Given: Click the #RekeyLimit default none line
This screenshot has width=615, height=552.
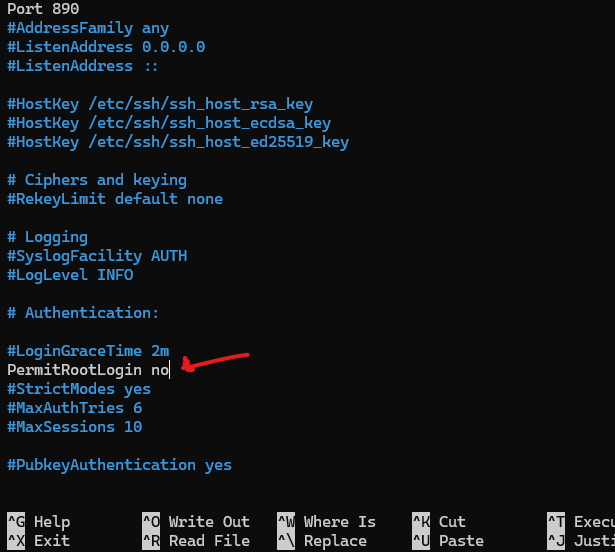Looking at the screenshot, I should click(115, 199).
